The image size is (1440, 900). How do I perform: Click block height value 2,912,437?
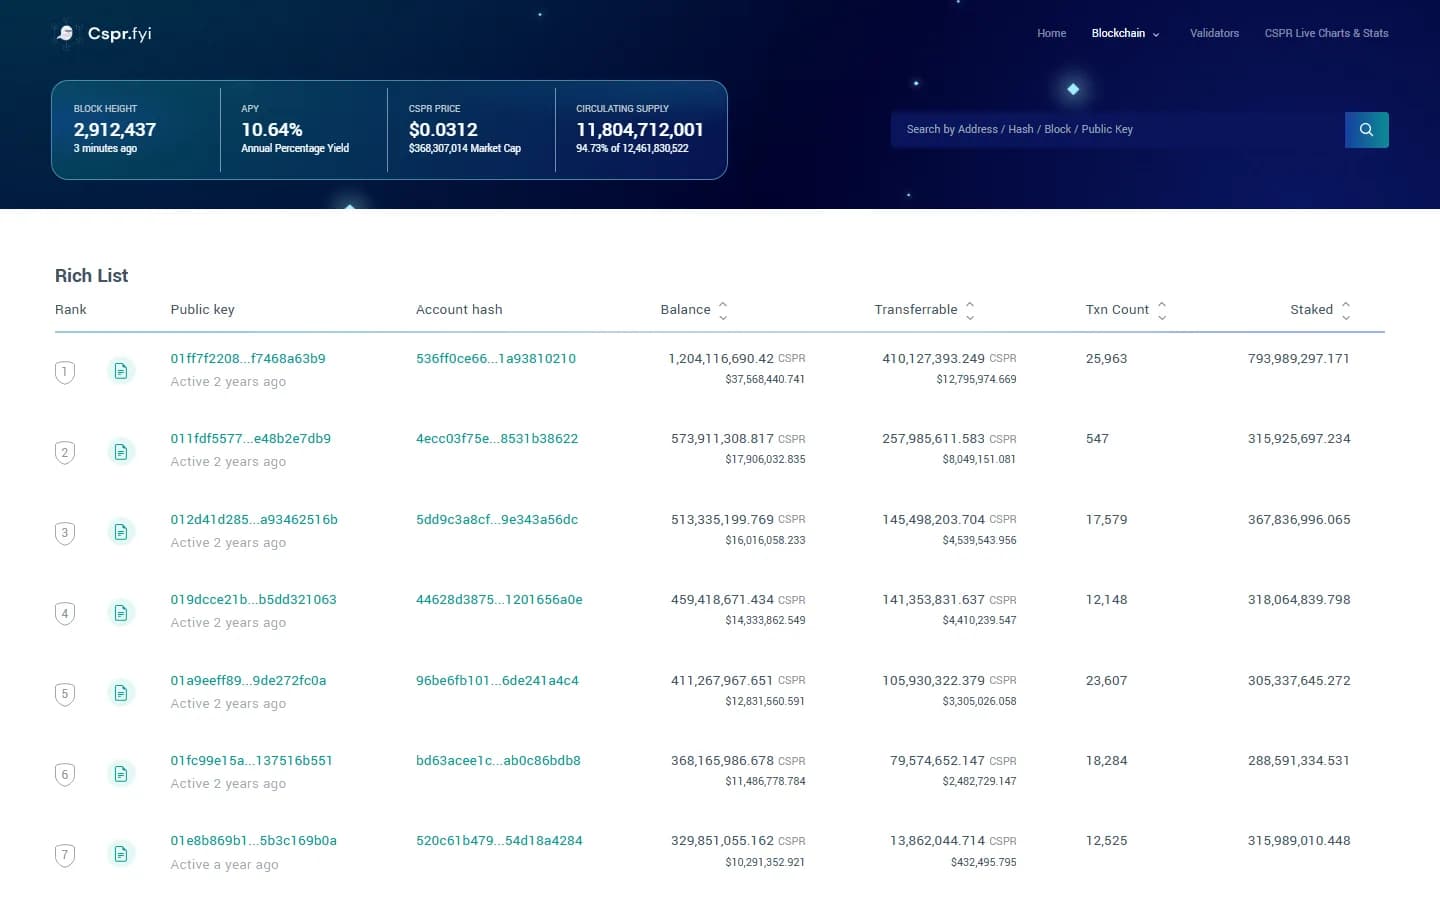pos(115,130)
